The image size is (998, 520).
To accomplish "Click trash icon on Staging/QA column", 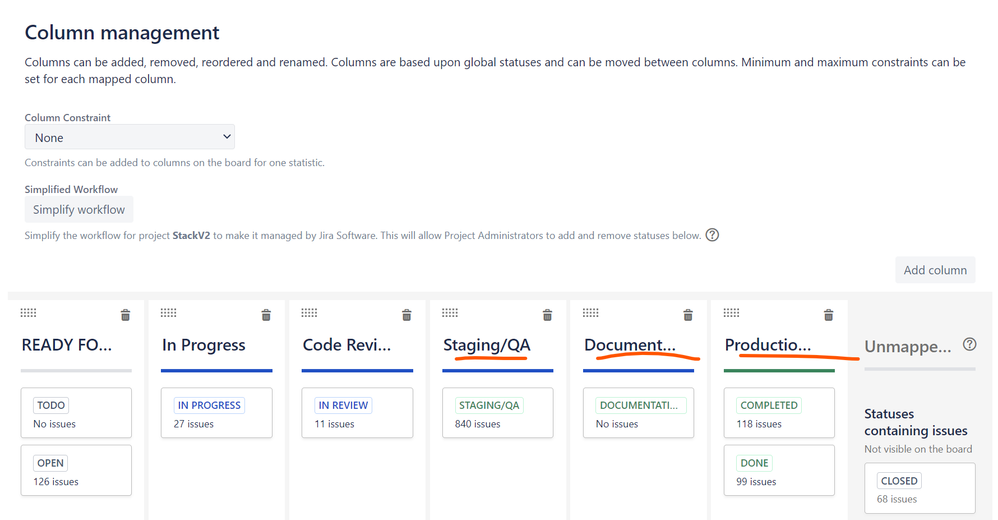I will pos(547,315).
